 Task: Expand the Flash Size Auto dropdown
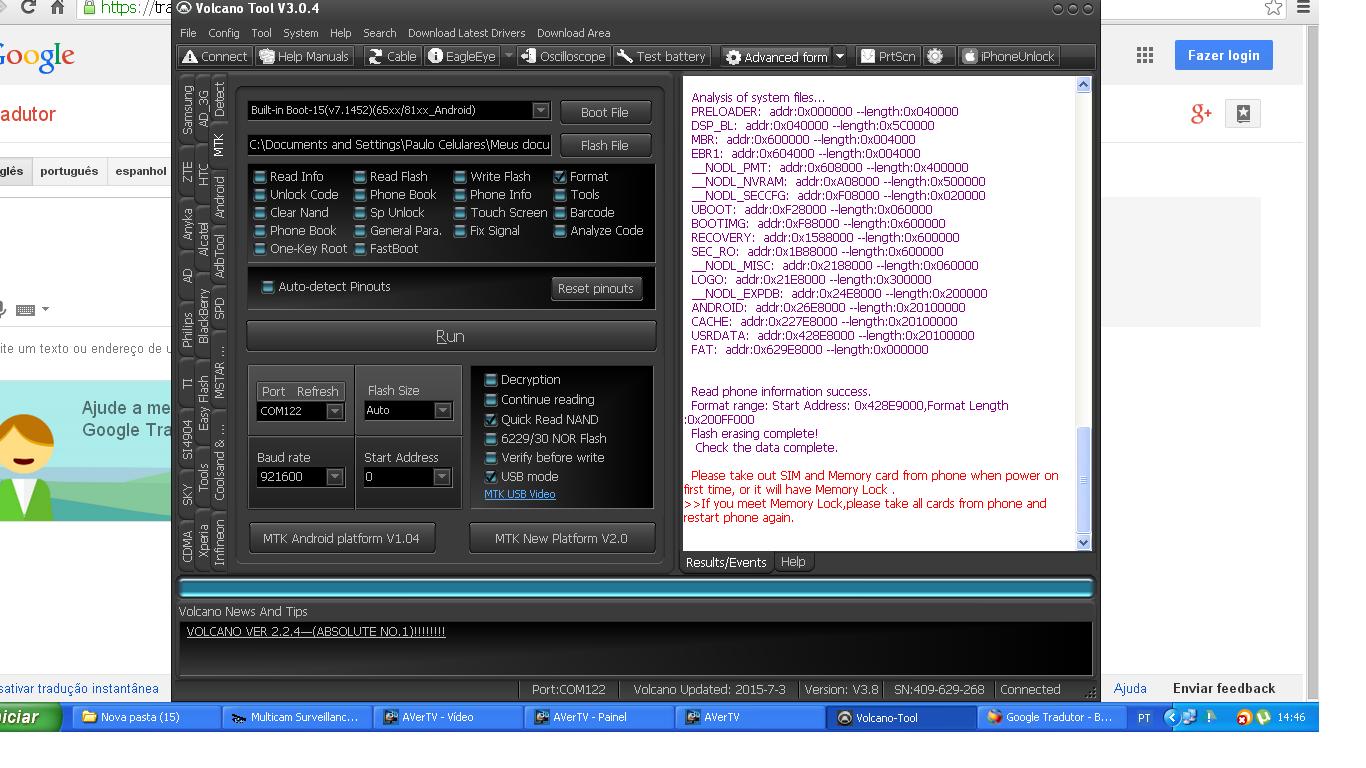point(442,410)
